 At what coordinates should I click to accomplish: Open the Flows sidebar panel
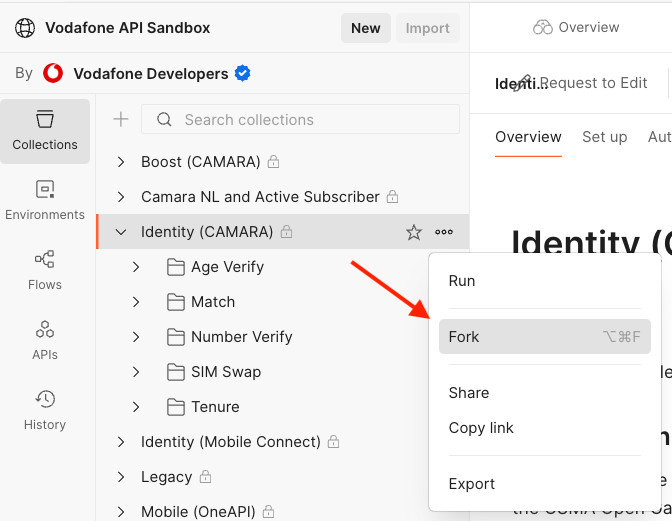(45, 270)
